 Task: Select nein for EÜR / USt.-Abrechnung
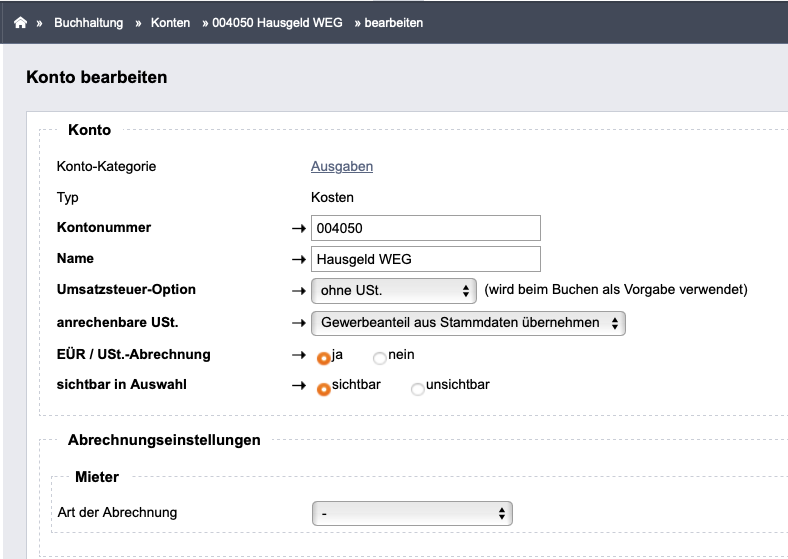(379, 358)
